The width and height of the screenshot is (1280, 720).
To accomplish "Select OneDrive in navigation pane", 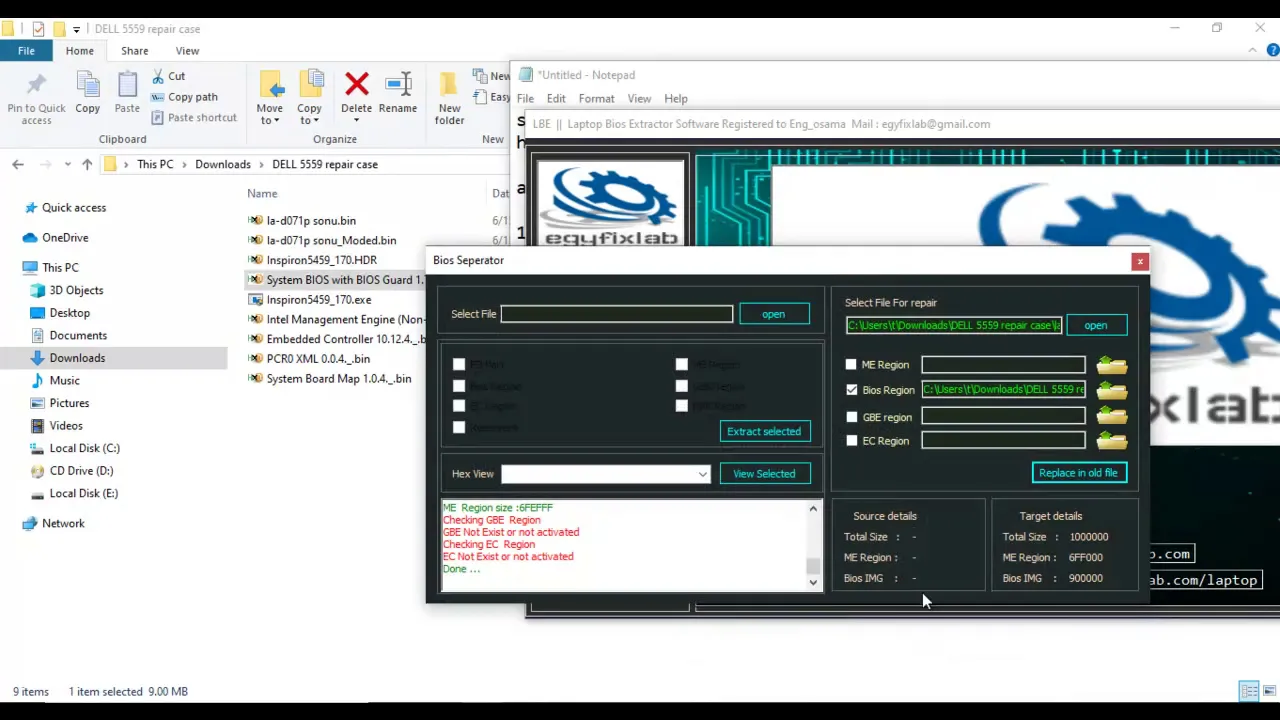I will [65, 237].
